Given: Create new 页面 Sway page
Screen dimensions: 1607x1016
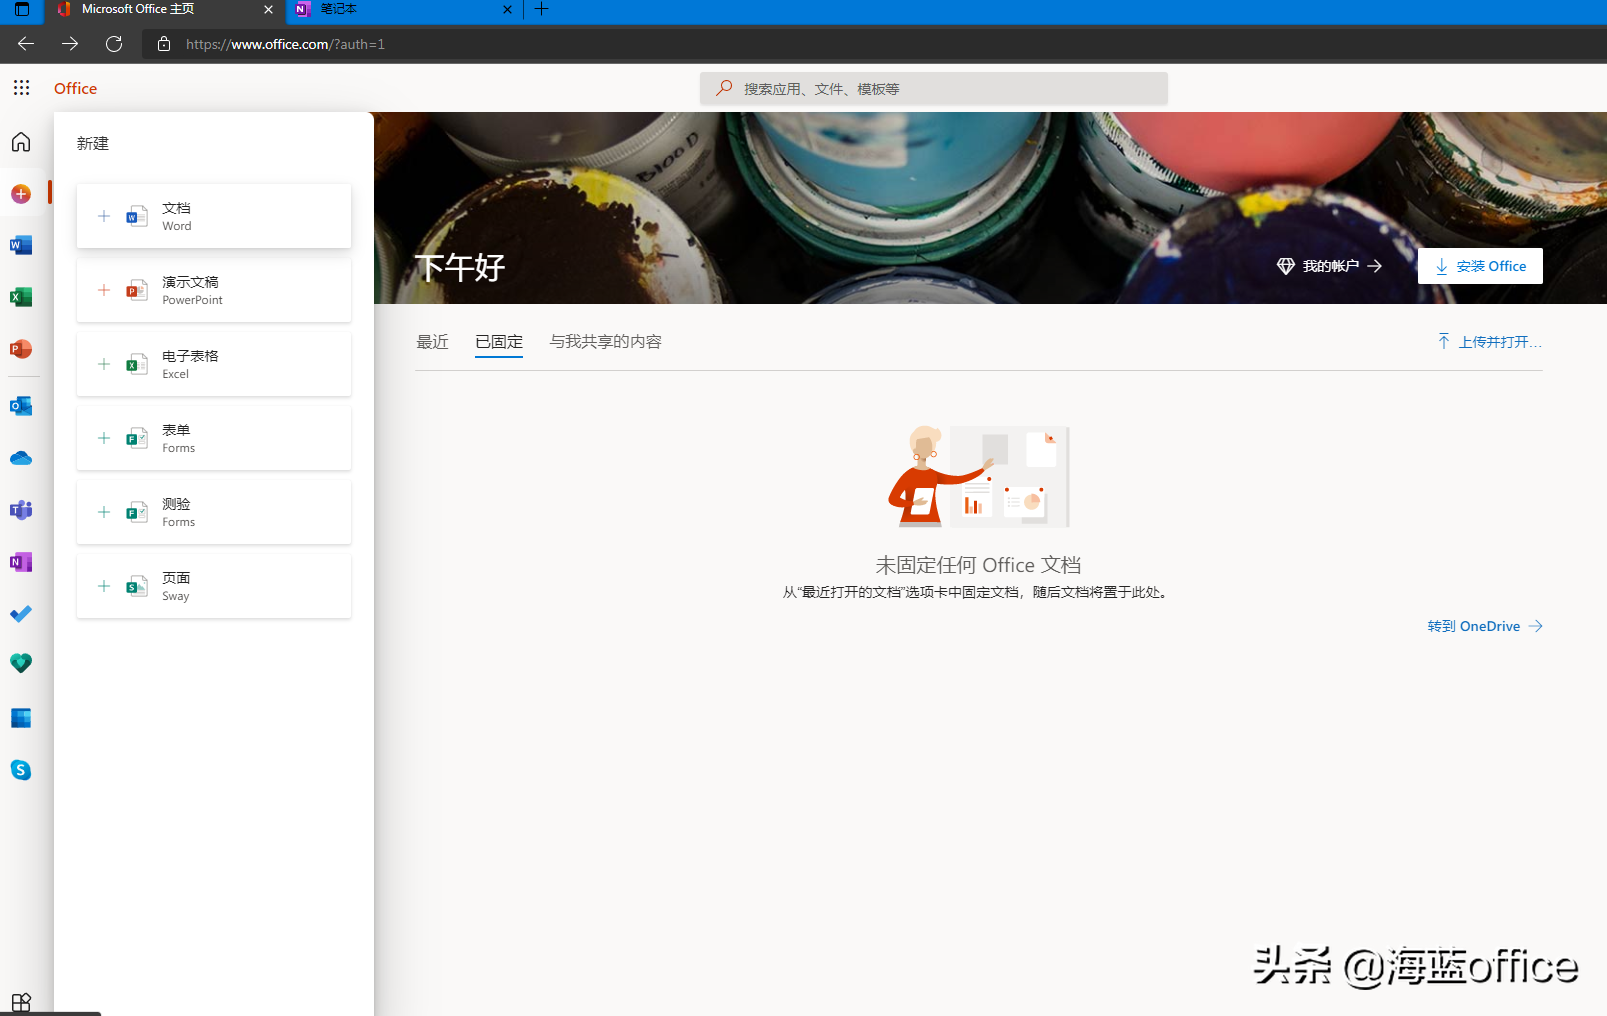Looking at the screenshot, I should [x=214, y=586].
